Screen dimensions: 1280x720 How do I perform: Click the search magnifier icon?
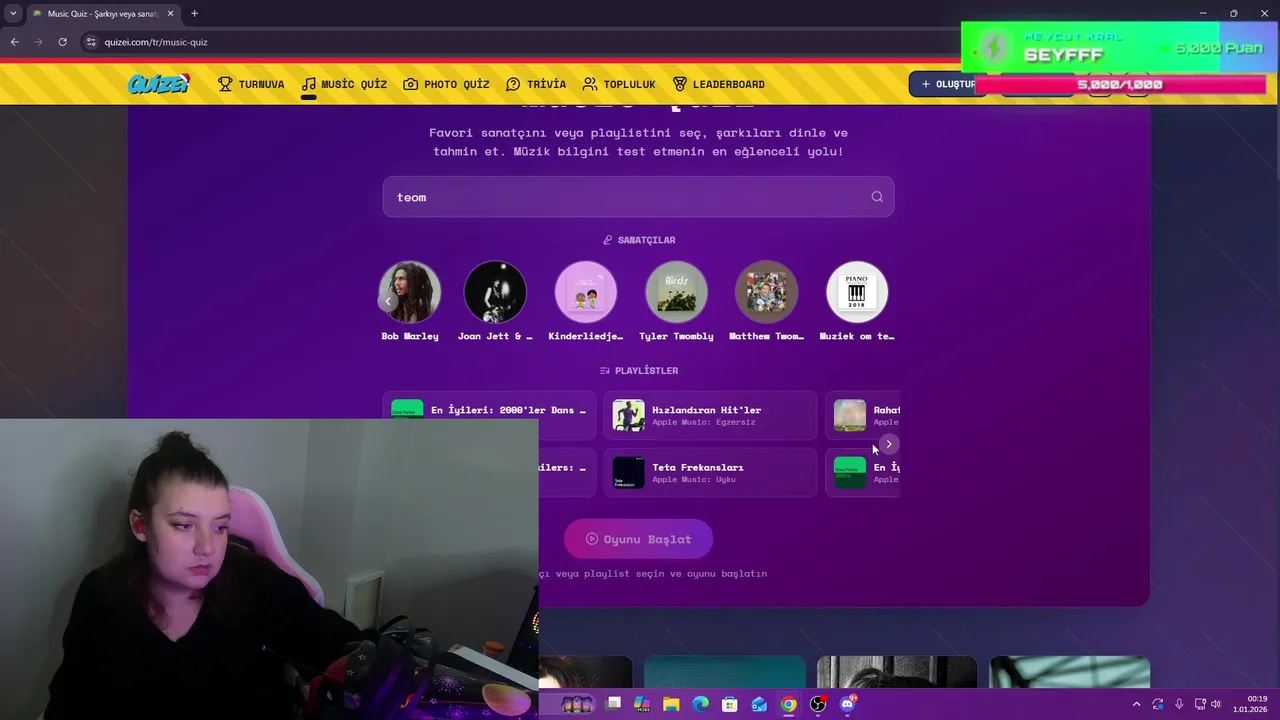(x=877, y=197)
